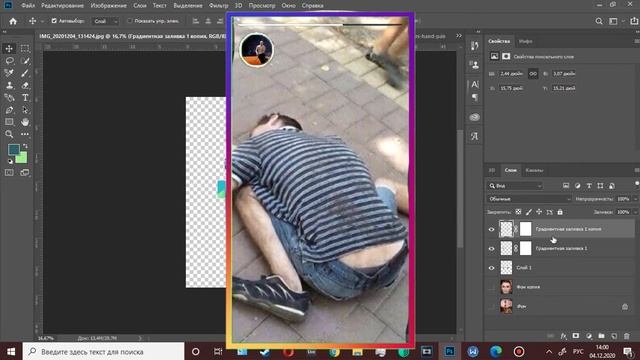Open the Glyphs panel icon
This screenshot has height=360, width=640.
[475, 136]
